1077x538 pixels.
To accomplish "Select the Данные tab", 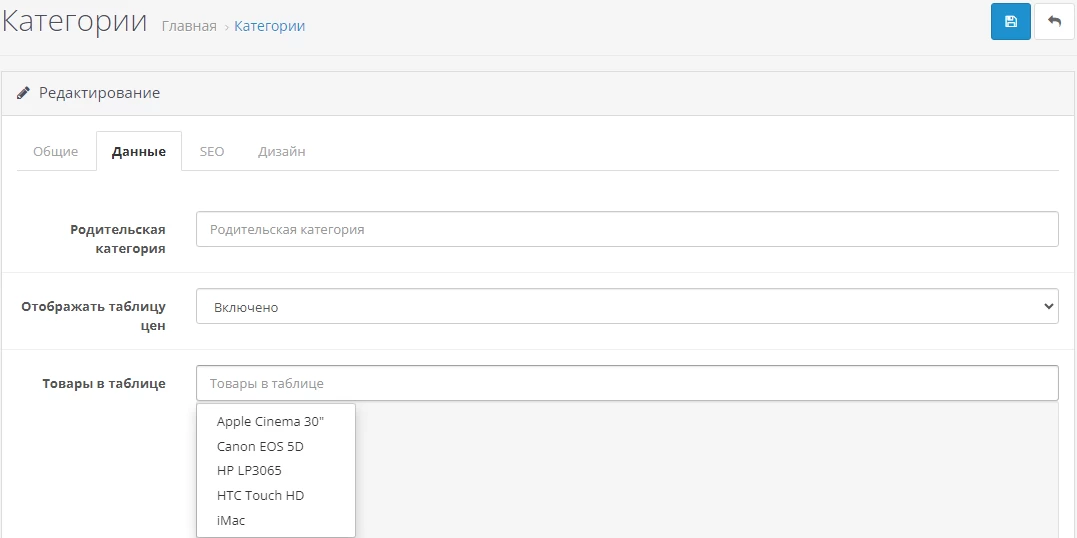I will pos(139,151).
